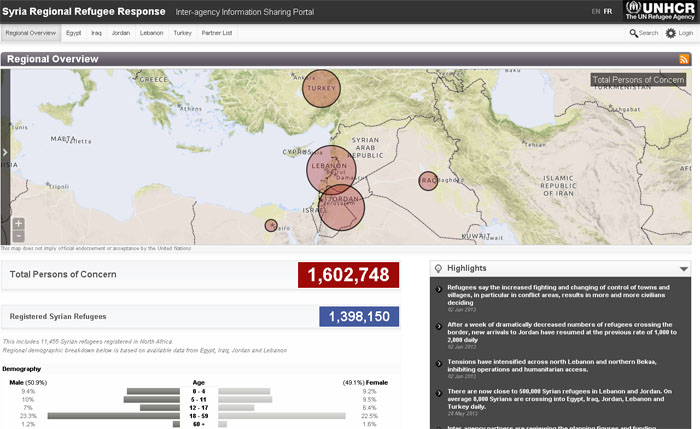Open the Jordan tab

pos(121,33)
